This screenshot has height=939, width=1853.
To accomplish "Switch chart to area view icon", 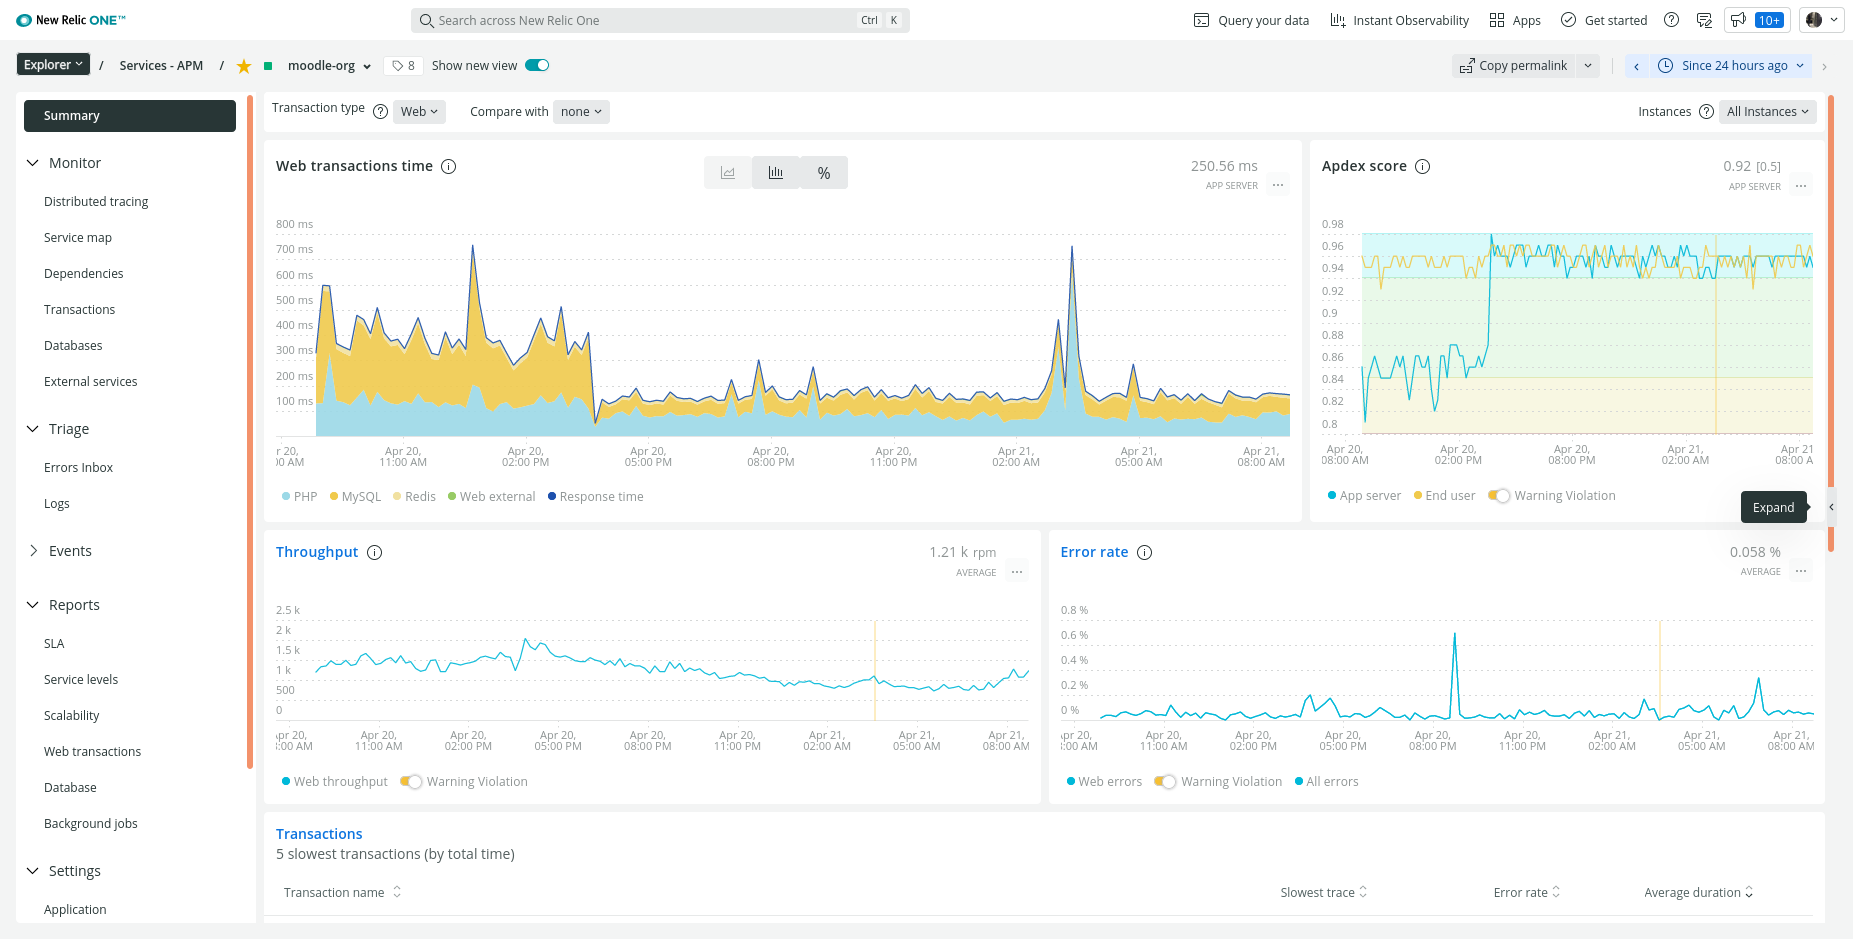I will click(x=728, y=173).
